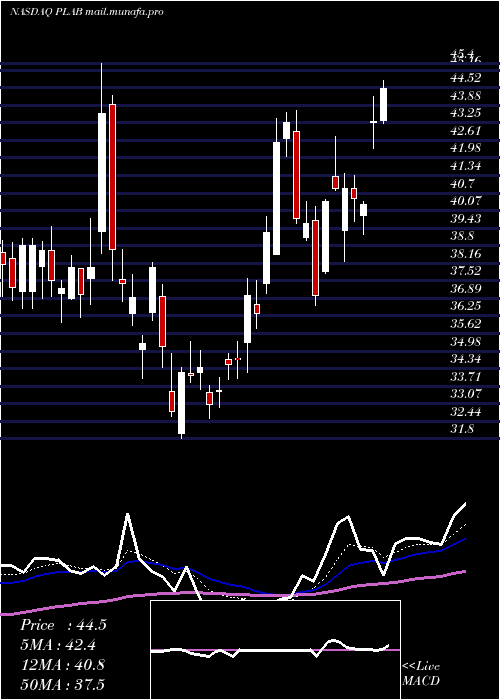Click the 36.25 price axis label

click(x=466, y=306)
